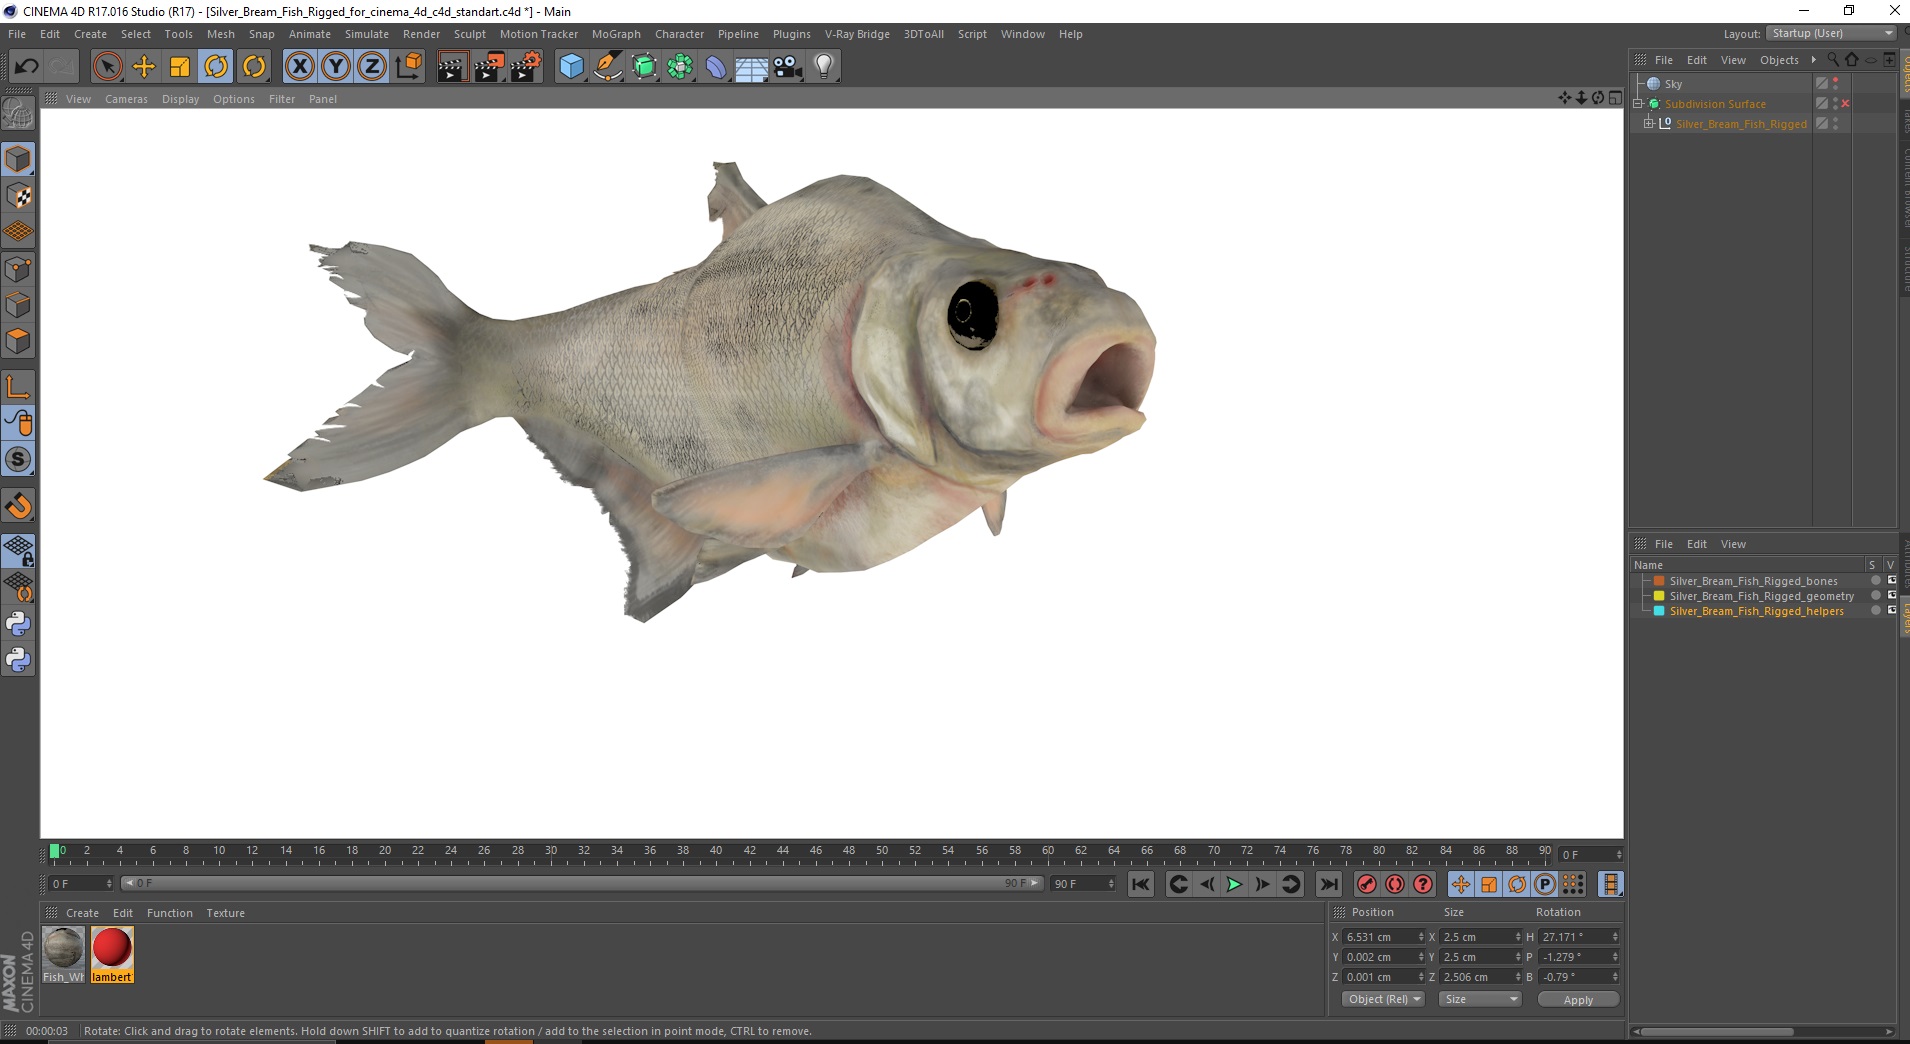The height and width of the screenshot is (1044, 1910).
Task: Open Edit Render Settings icon
Action: pos(525,67)
